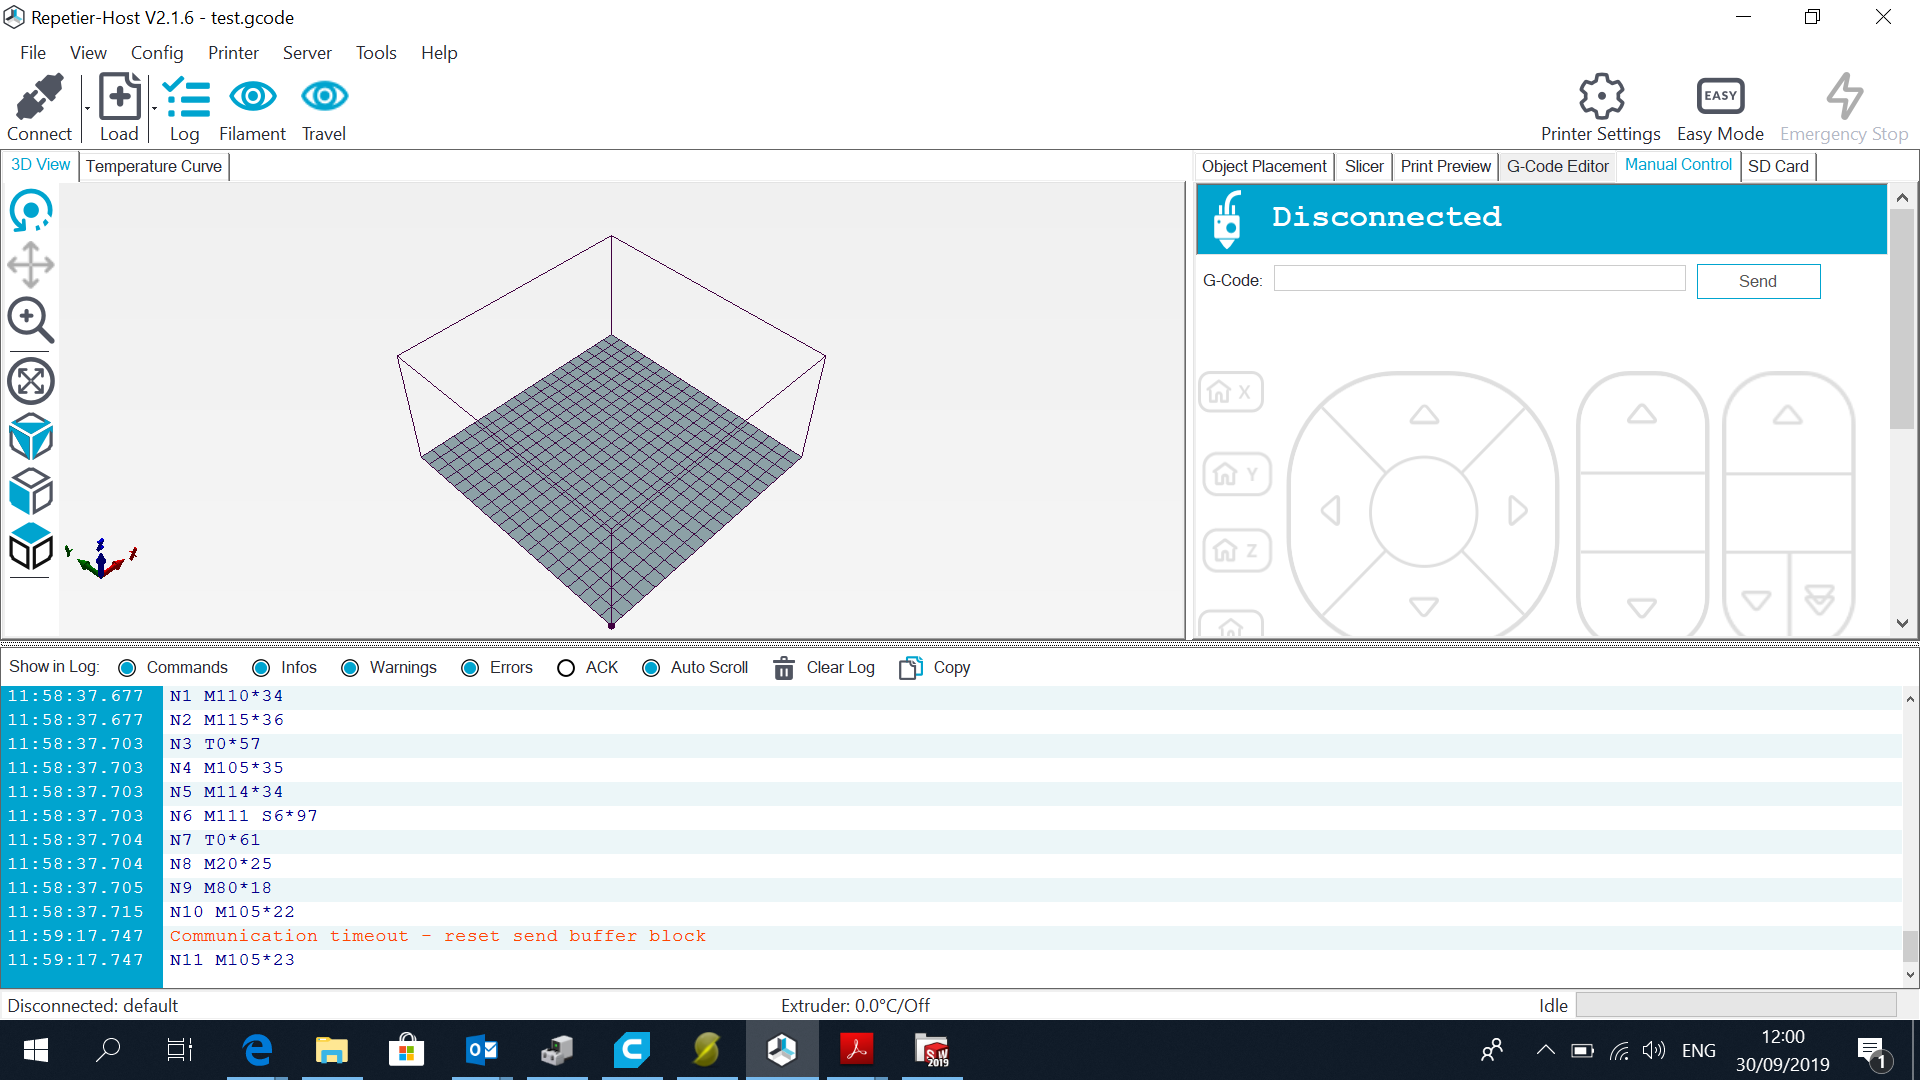Click Clear Log button
Image resolution: width=1920 pixels, height=1080 pixels.
pos(824,667)
